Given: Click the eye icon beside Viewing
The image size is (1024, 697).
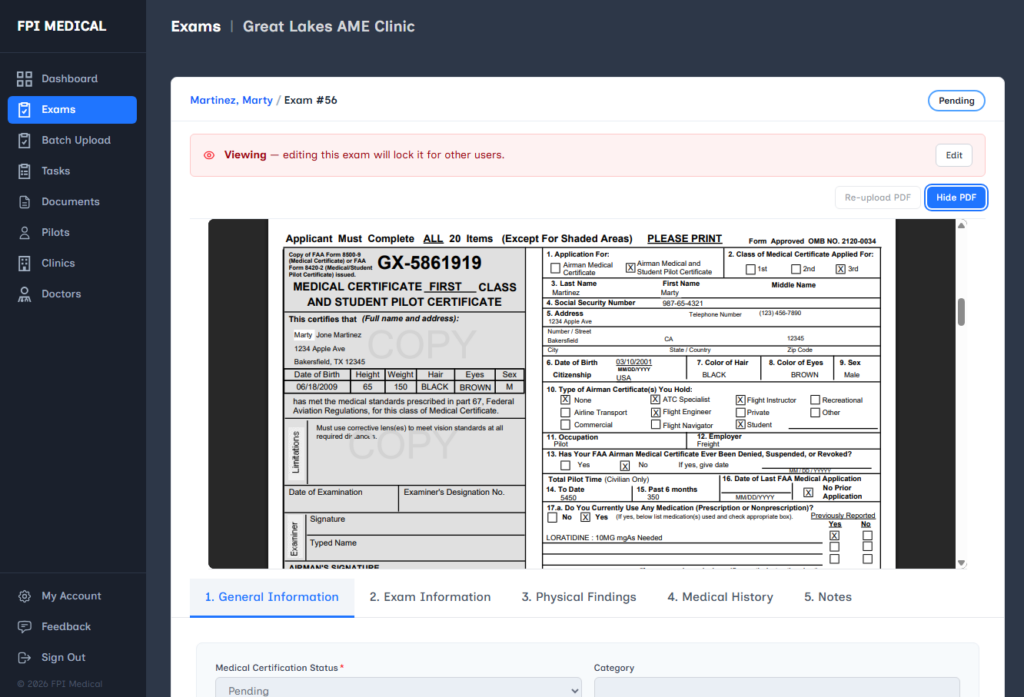Looking at the screenshot, I should click(x=209, y=155).
